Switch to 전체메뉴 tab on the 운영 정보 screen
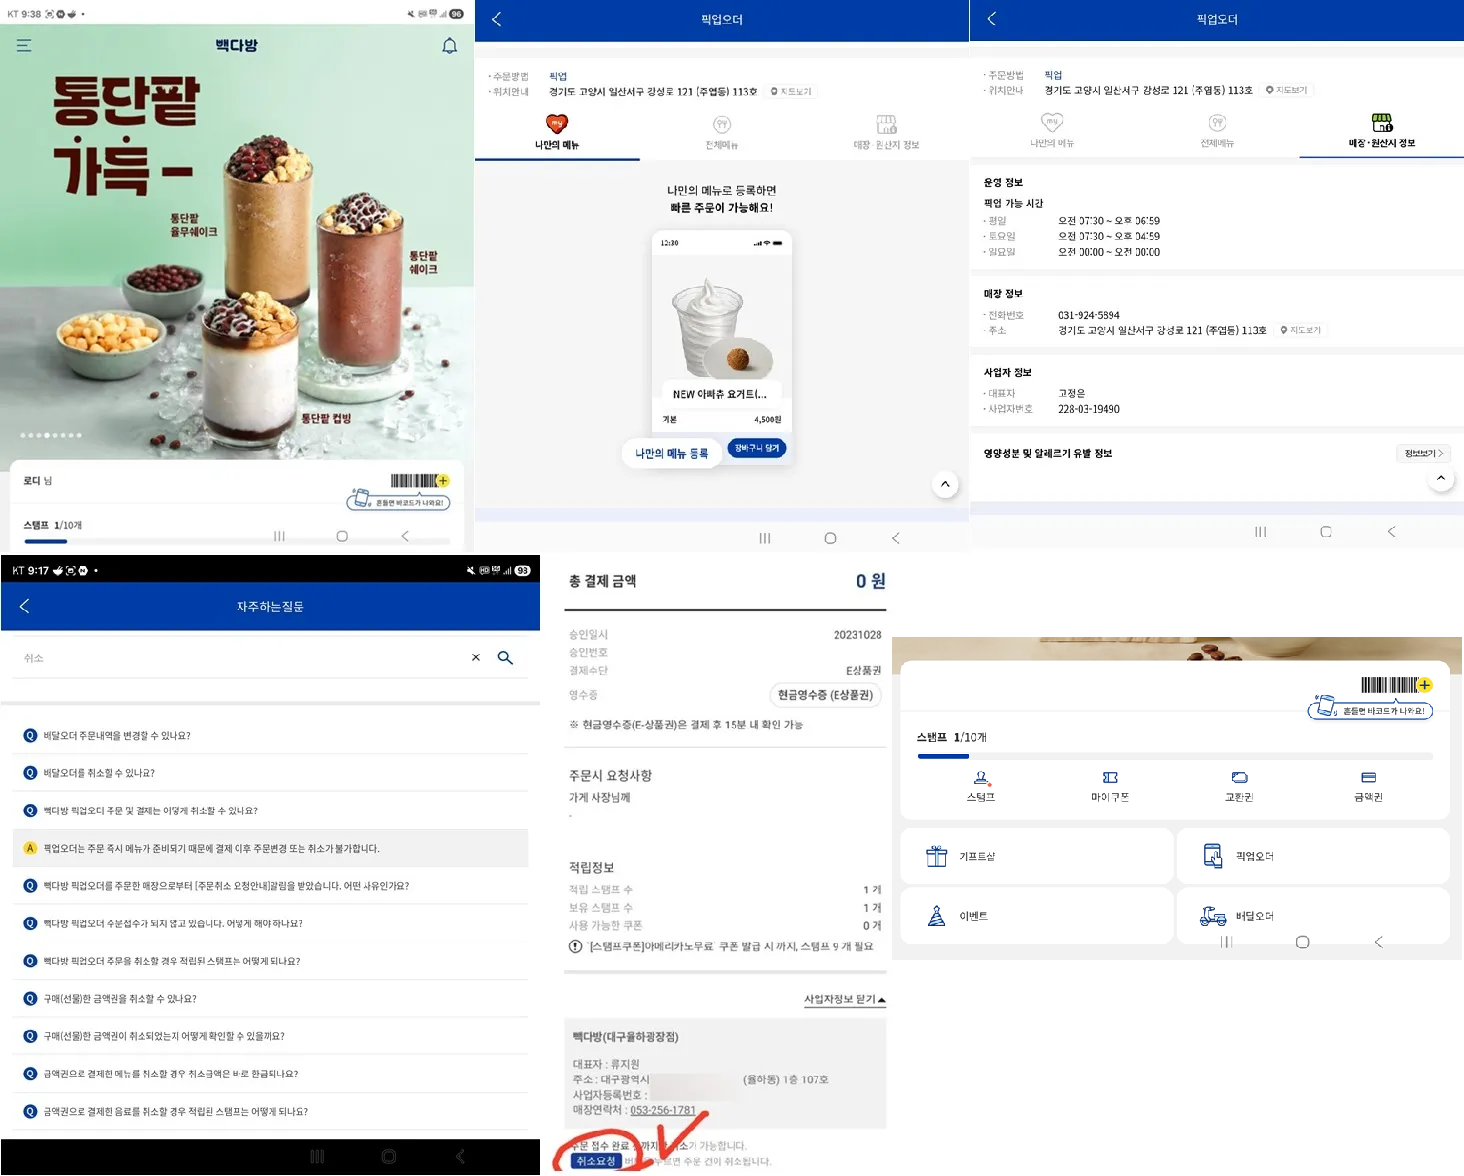The width and height of the screenshot is (1464, 1176). (x=1217, y=131)
